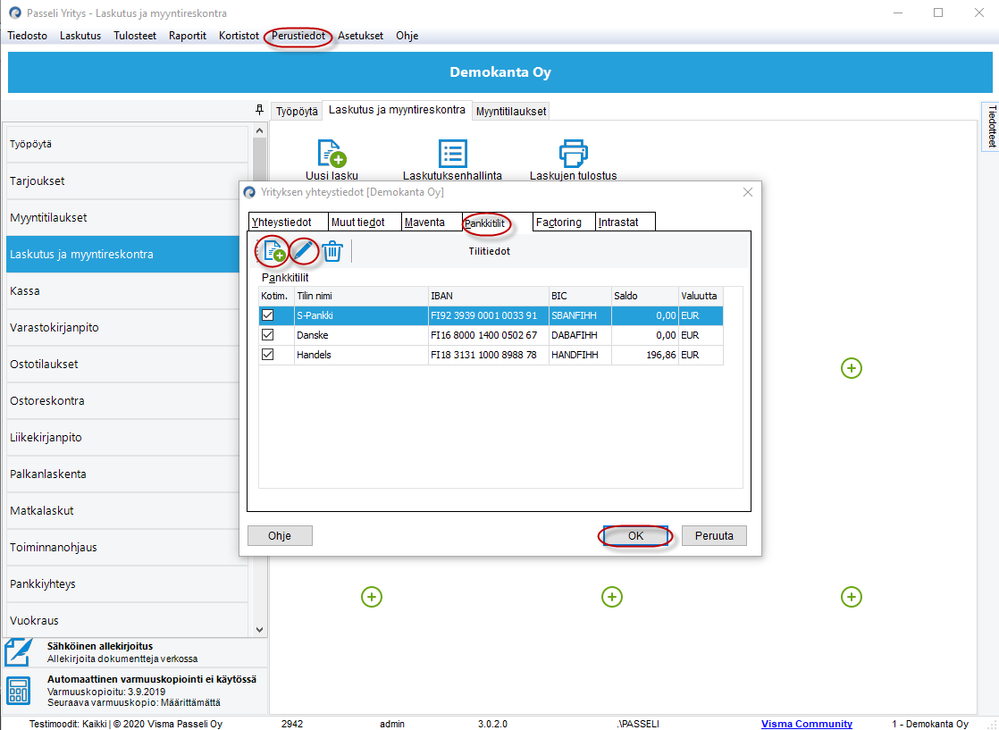
Task: Select Tarjoukset in the sidebar
Action: tap(127, 181)
